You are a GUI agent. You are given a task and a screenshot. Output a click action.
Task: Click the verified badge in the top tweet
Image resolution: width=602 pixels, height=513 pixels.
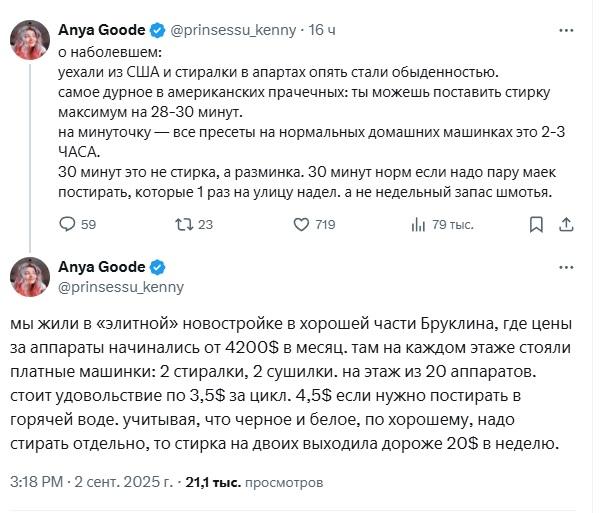click(157, 30)
